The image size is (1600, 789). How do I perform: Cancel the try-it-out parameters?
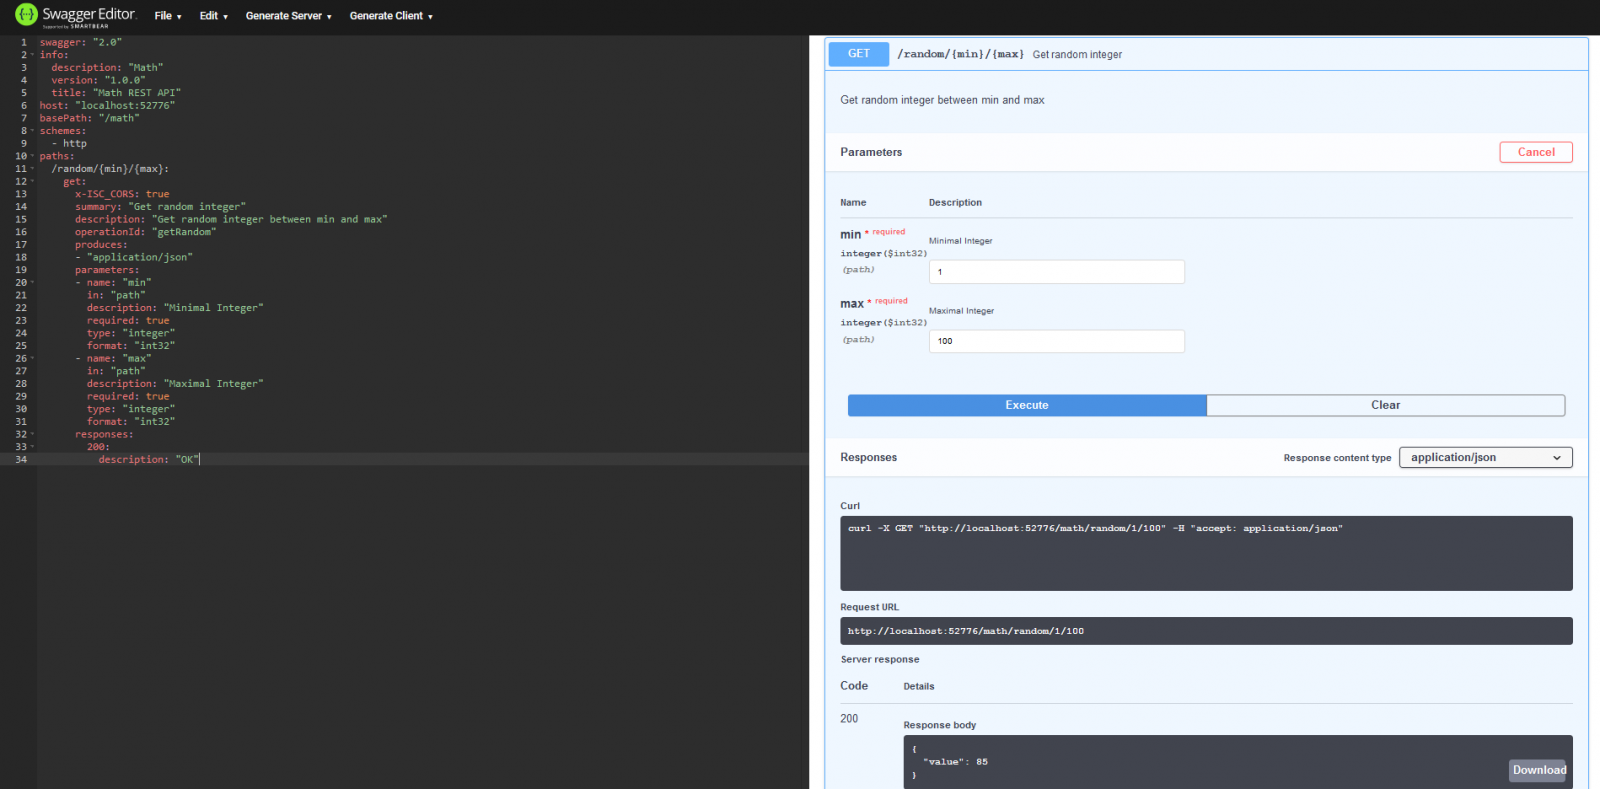click(1535, 152)
